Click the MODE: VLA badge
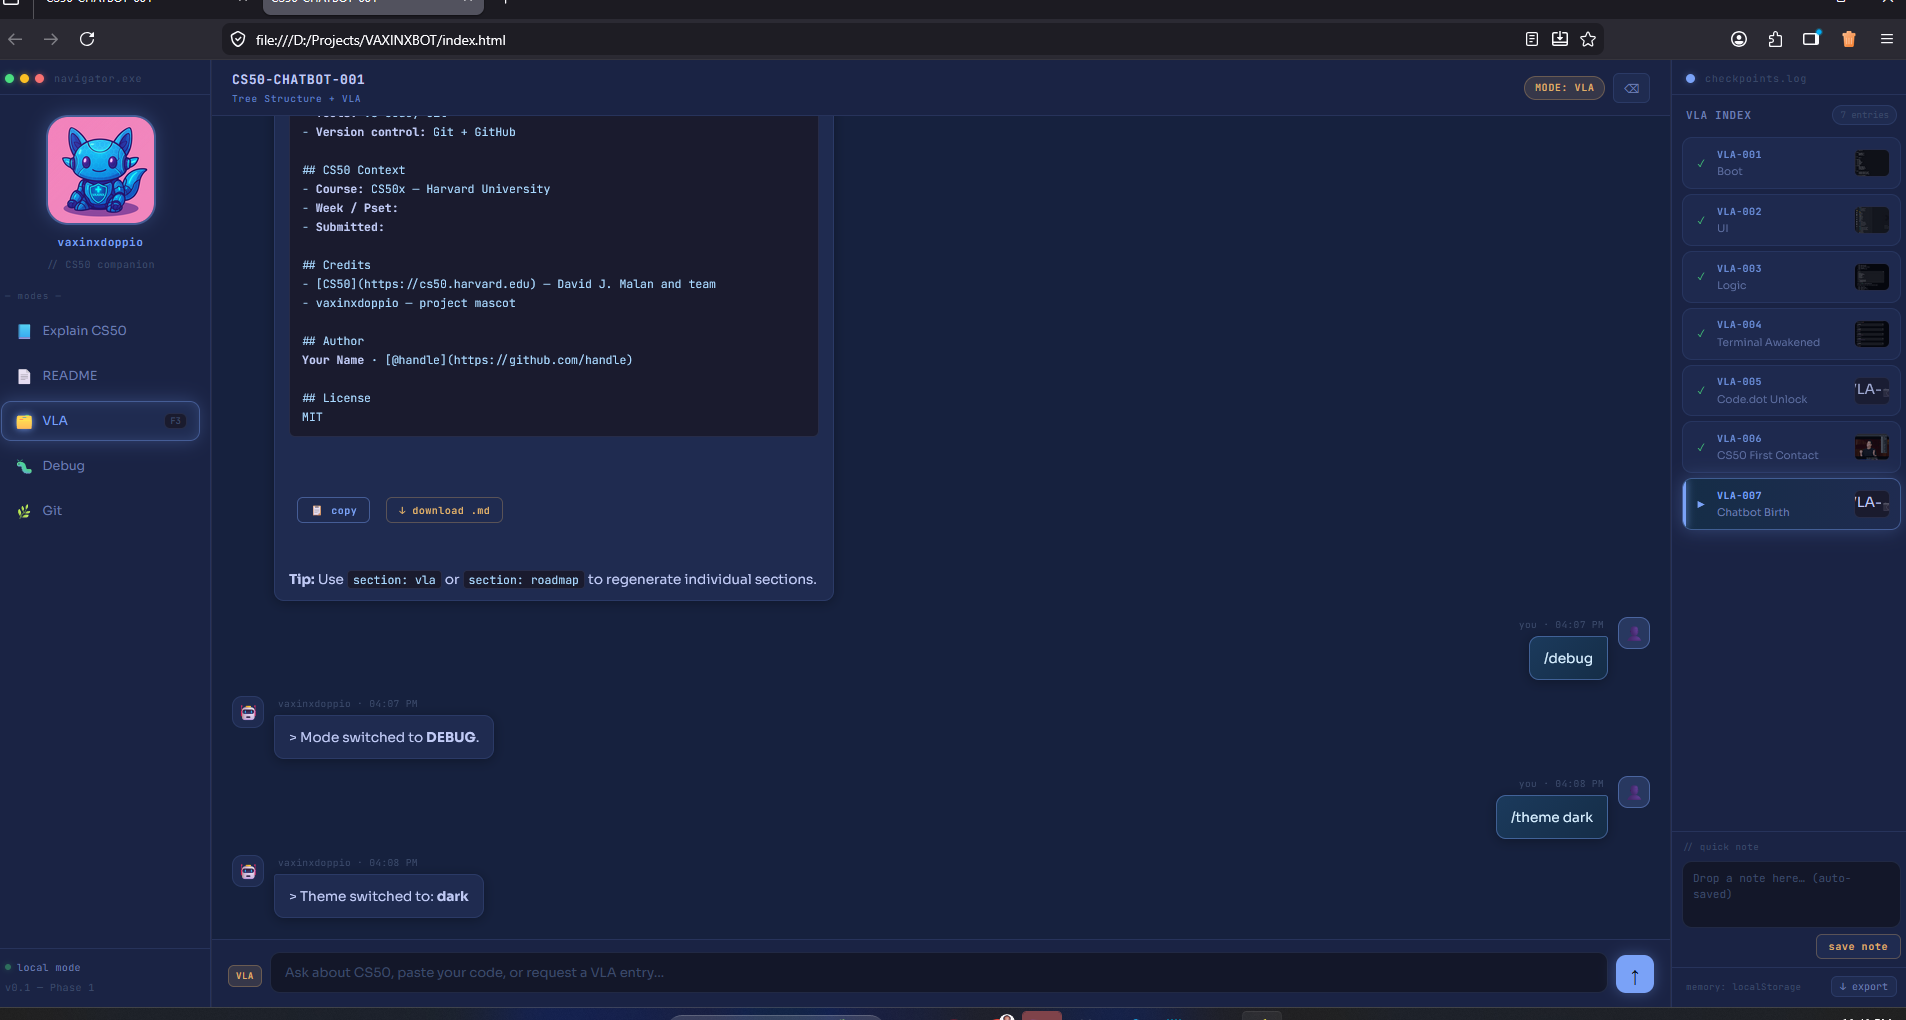Screen dimensions: 1906x1020 [x=1564, y=88]
